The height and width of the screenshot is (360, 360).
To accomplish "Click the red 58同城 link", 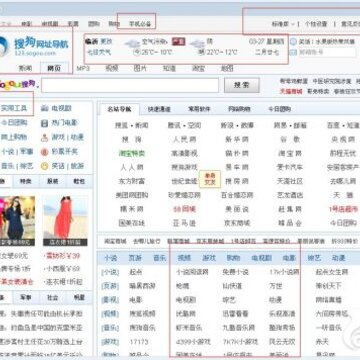I will point(185,209).
